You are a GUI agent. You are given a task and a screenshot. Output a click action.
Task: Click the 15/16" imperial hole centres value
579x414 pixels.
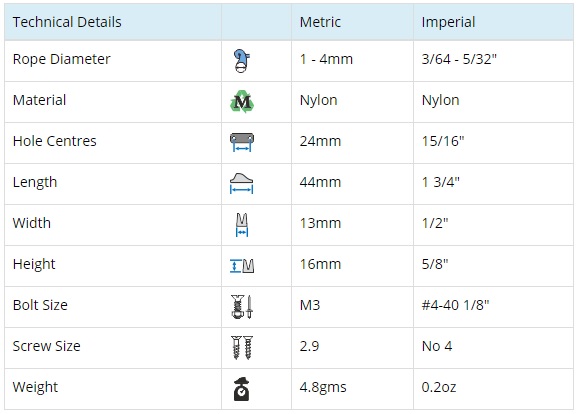(443, 141)
